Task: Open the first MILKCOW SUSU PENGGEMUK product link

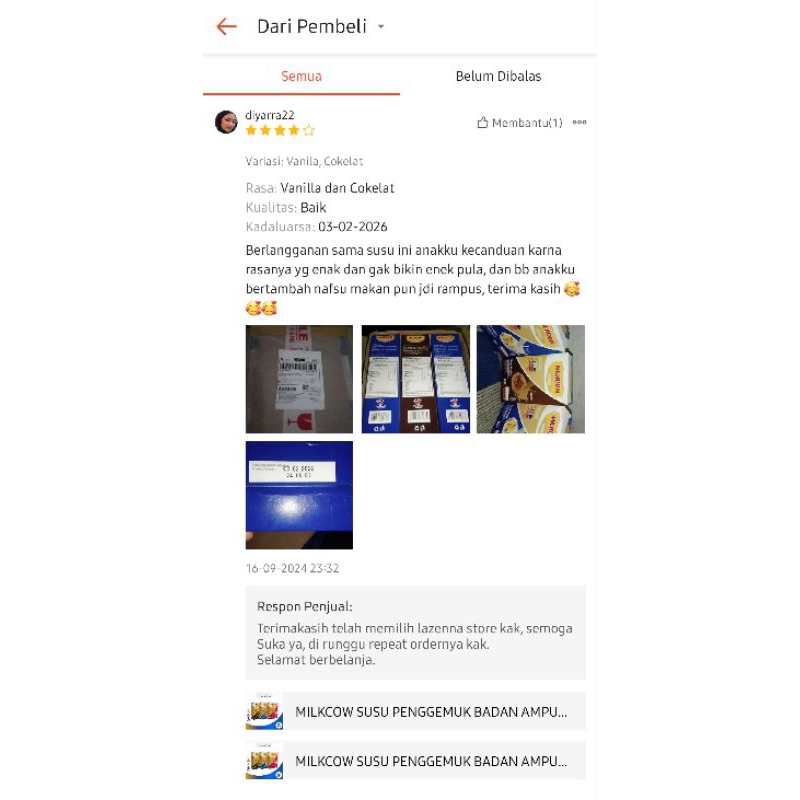Action: [x=415, y=711]
